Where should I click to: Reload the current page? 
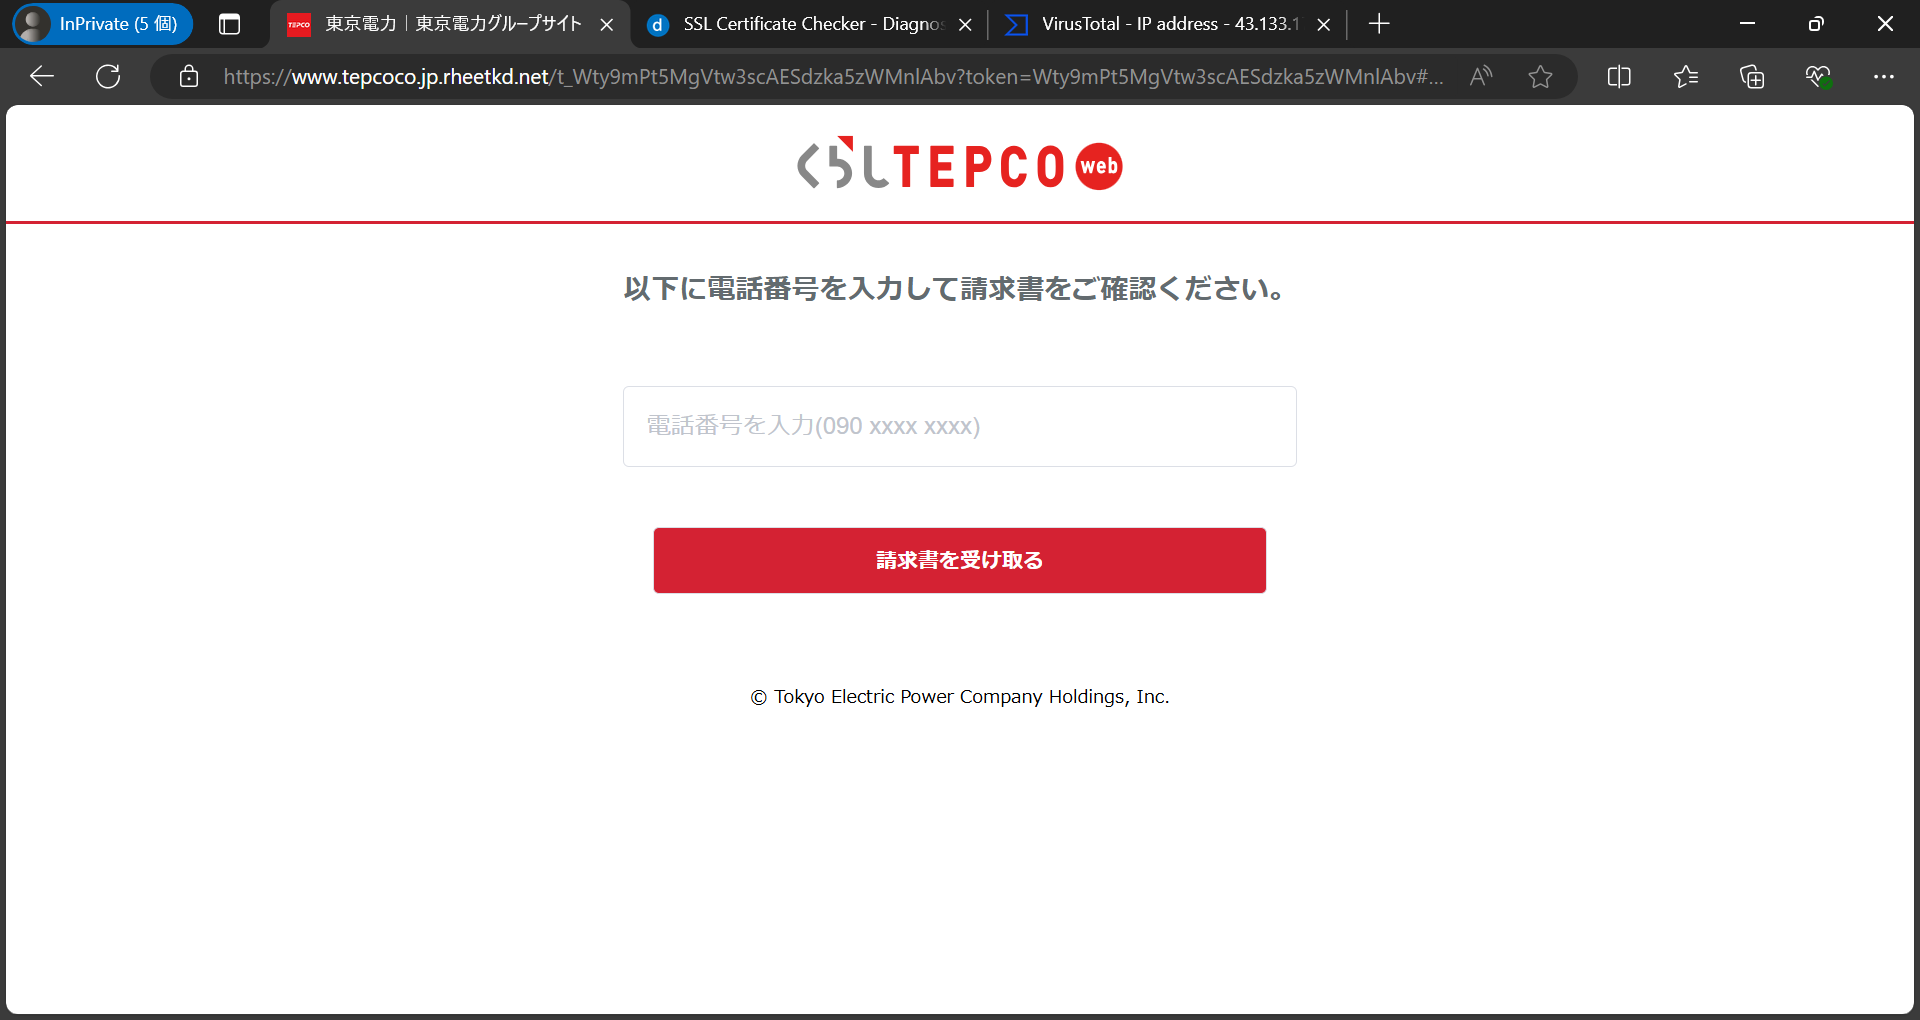pos(108,76)
